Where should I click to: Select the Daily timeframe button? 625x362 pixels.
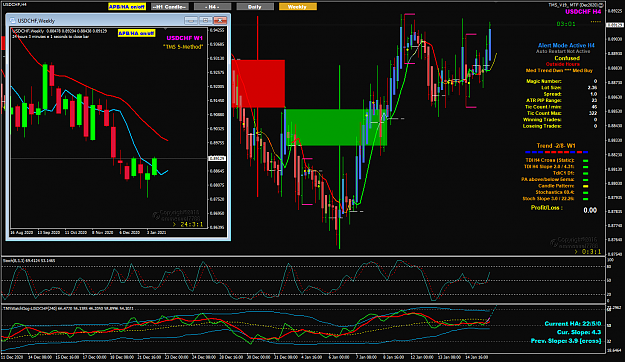255,7
